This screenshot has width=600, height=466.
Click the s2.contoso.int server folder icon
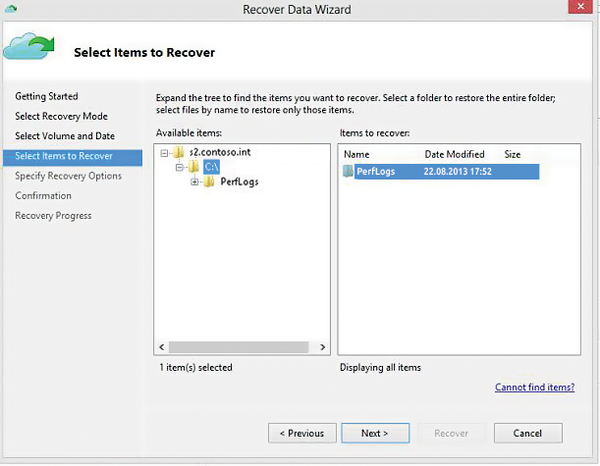click(178, 152)
